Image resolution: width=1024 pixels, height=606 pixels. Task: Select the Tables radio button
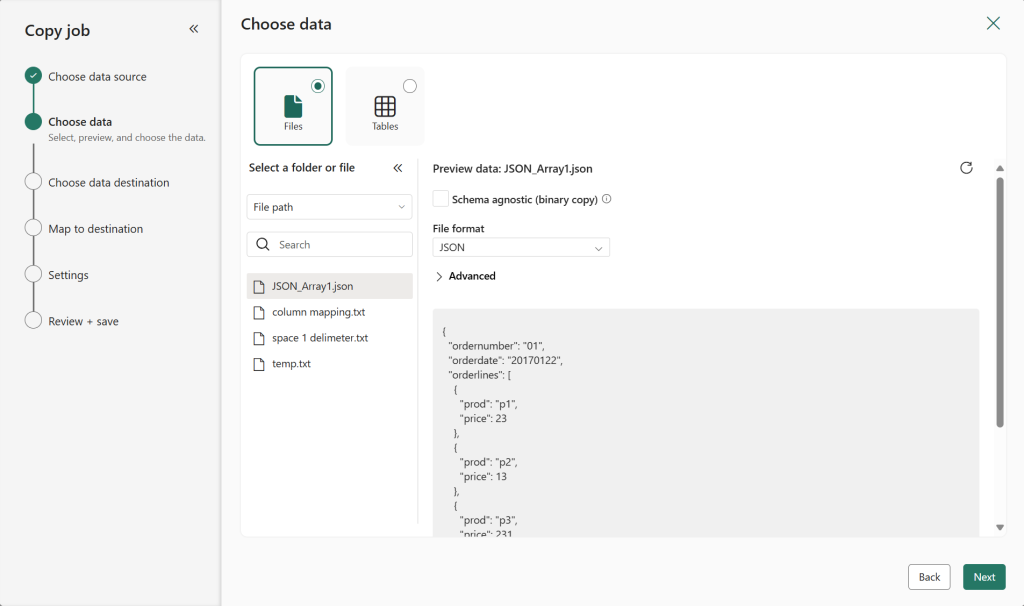pos(410,85)
